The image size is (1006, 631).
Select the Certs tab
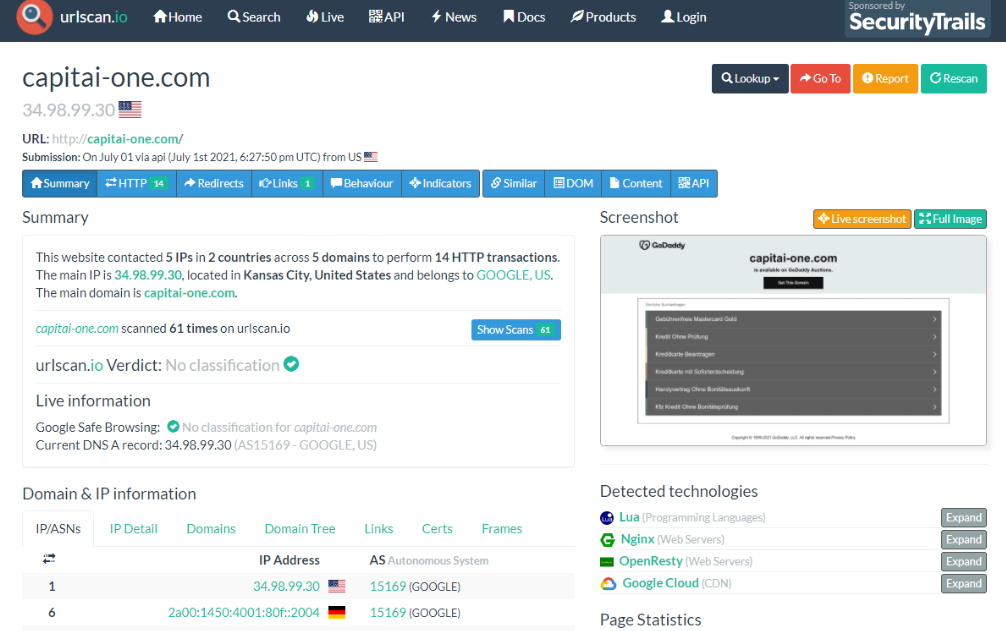pyautogui.click(x=438, y=529)
